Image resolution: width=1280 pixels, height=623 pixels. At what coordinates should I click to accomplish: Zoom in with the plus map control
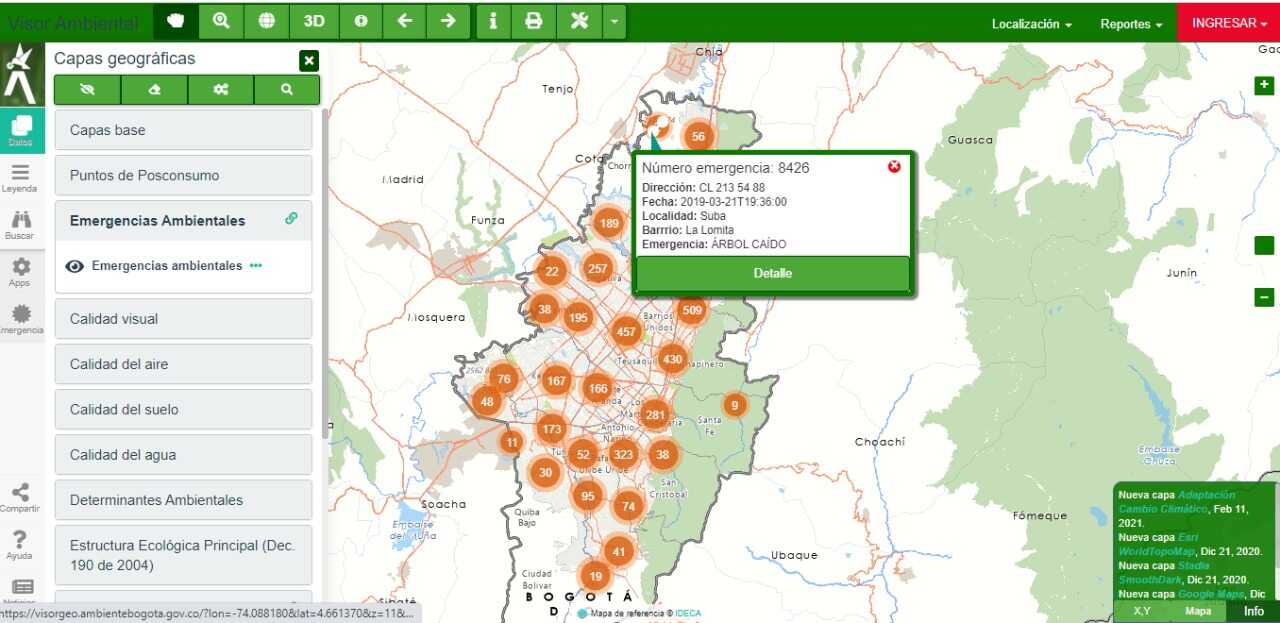click(1264, 86)
